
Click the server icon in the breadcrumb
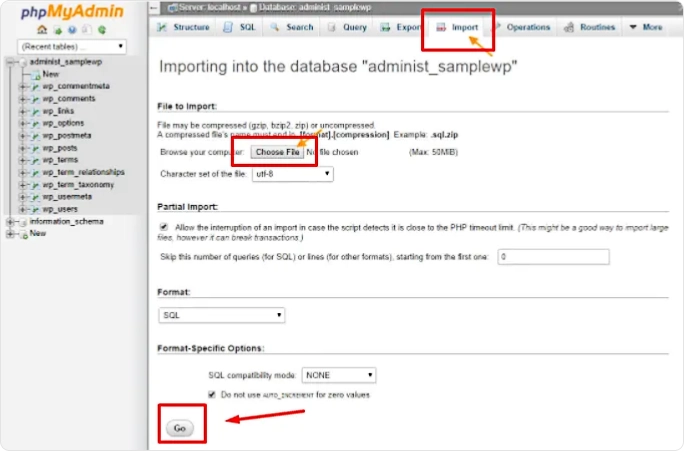pos(173,7)
